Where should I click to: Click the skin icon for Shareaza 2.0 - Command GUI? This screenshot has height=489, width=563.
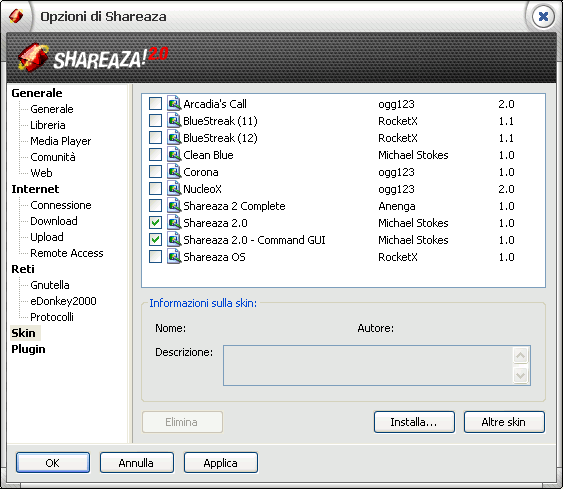click(174, 240)
